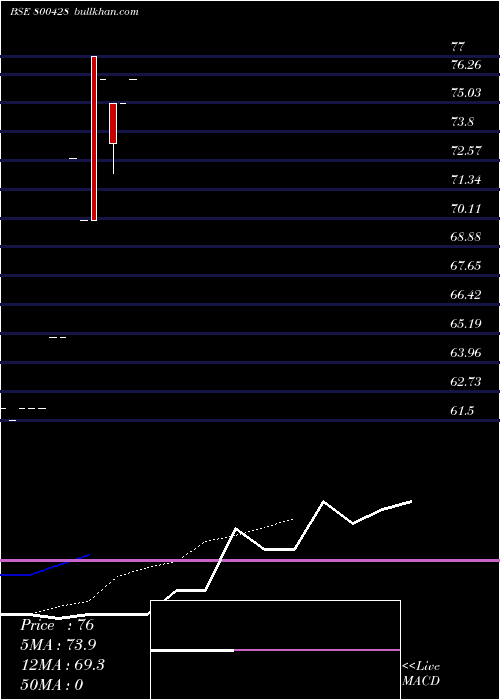Click the '<<Live MACD' label
This screenshot has height=700, width=500.
pos(421,674)
